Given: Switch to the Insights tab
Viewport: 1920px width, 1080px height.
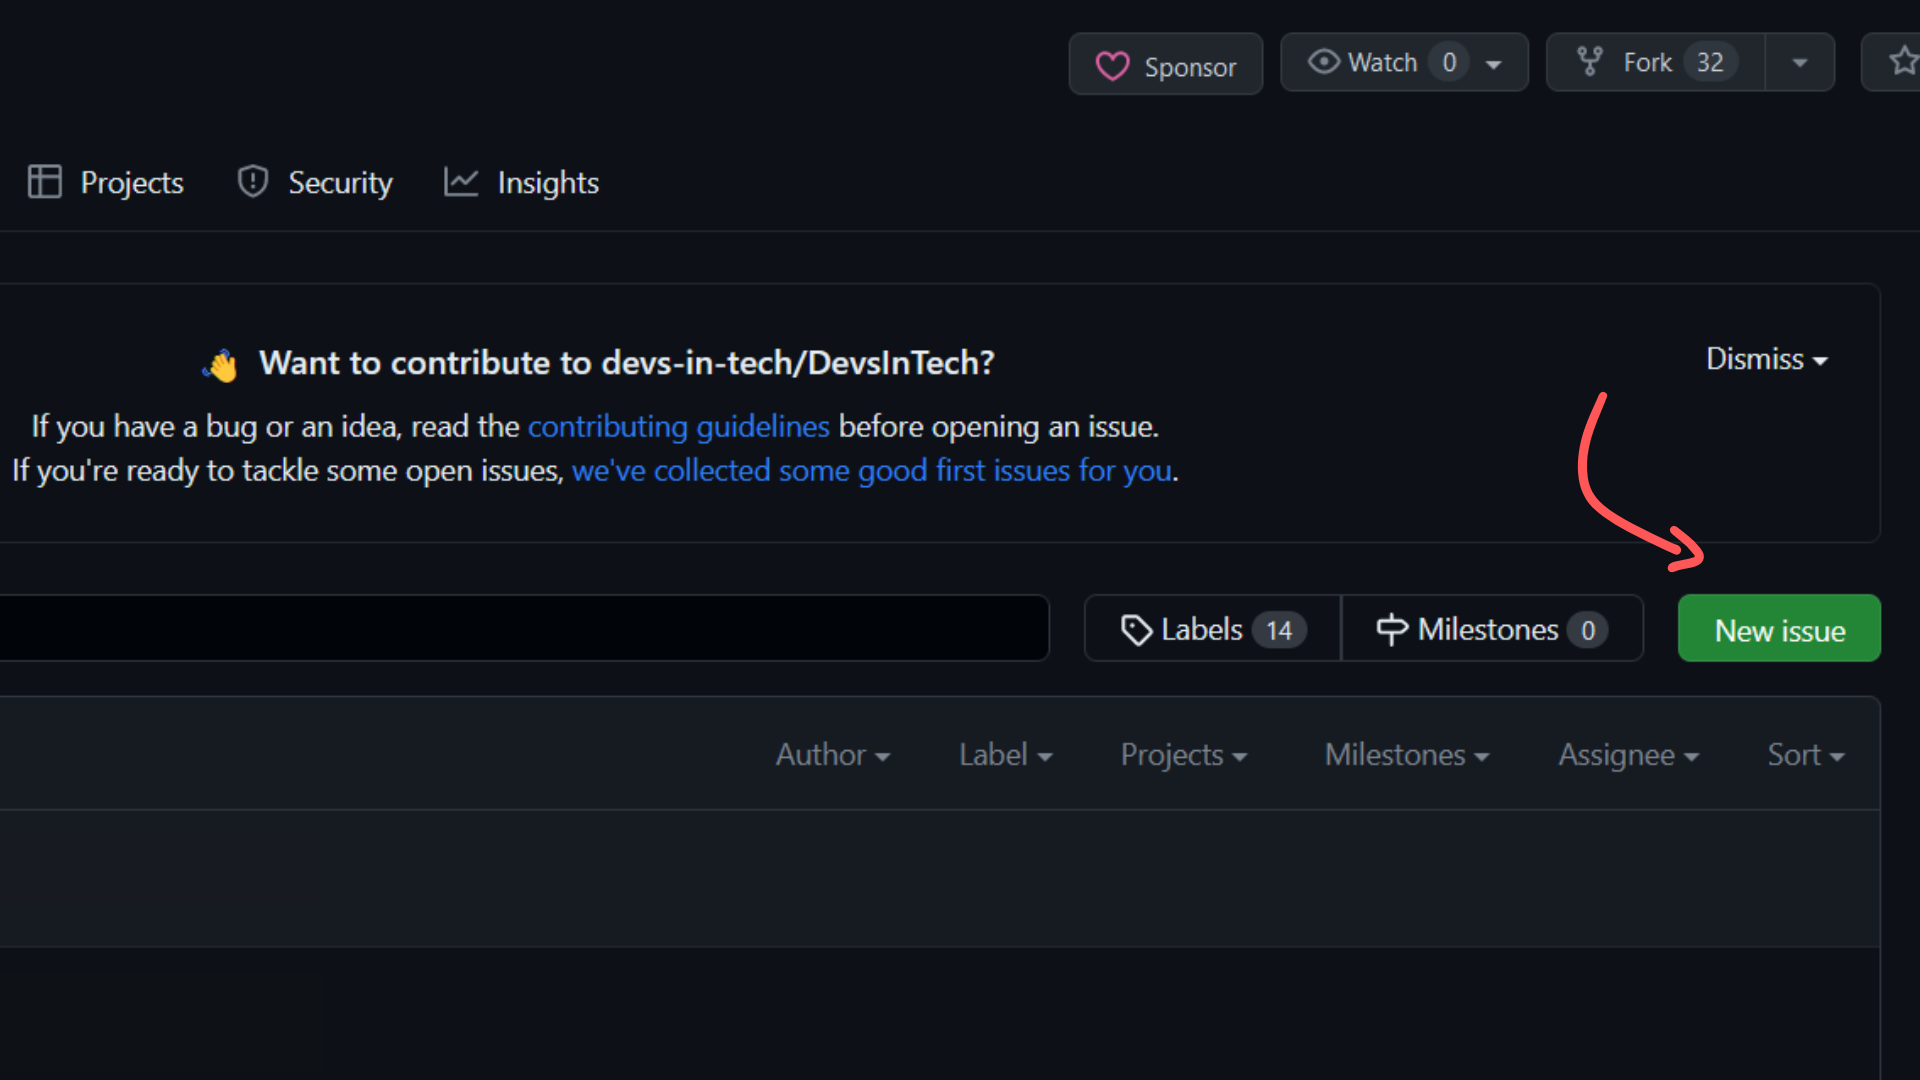Looking at the screenshot, I should (547, 183).
